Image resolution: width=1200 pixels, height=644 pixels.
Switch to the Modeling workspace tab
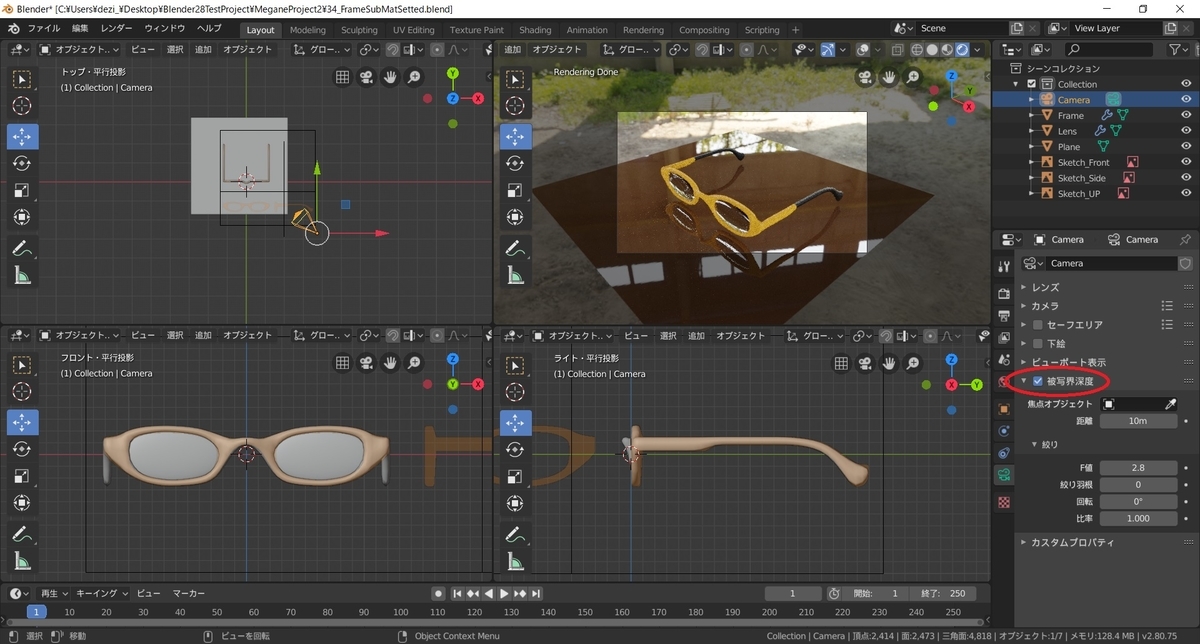[x=308, y=30]
